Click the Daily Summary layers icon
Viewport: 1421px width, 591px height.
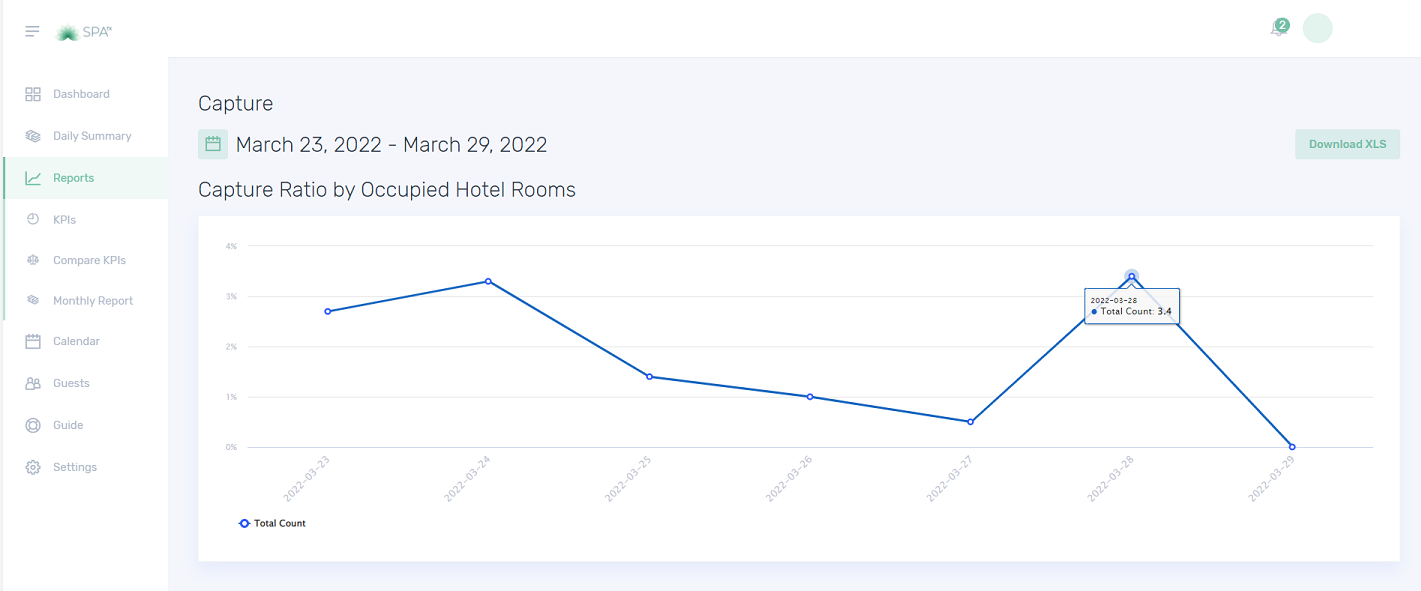tap(33, 136)
